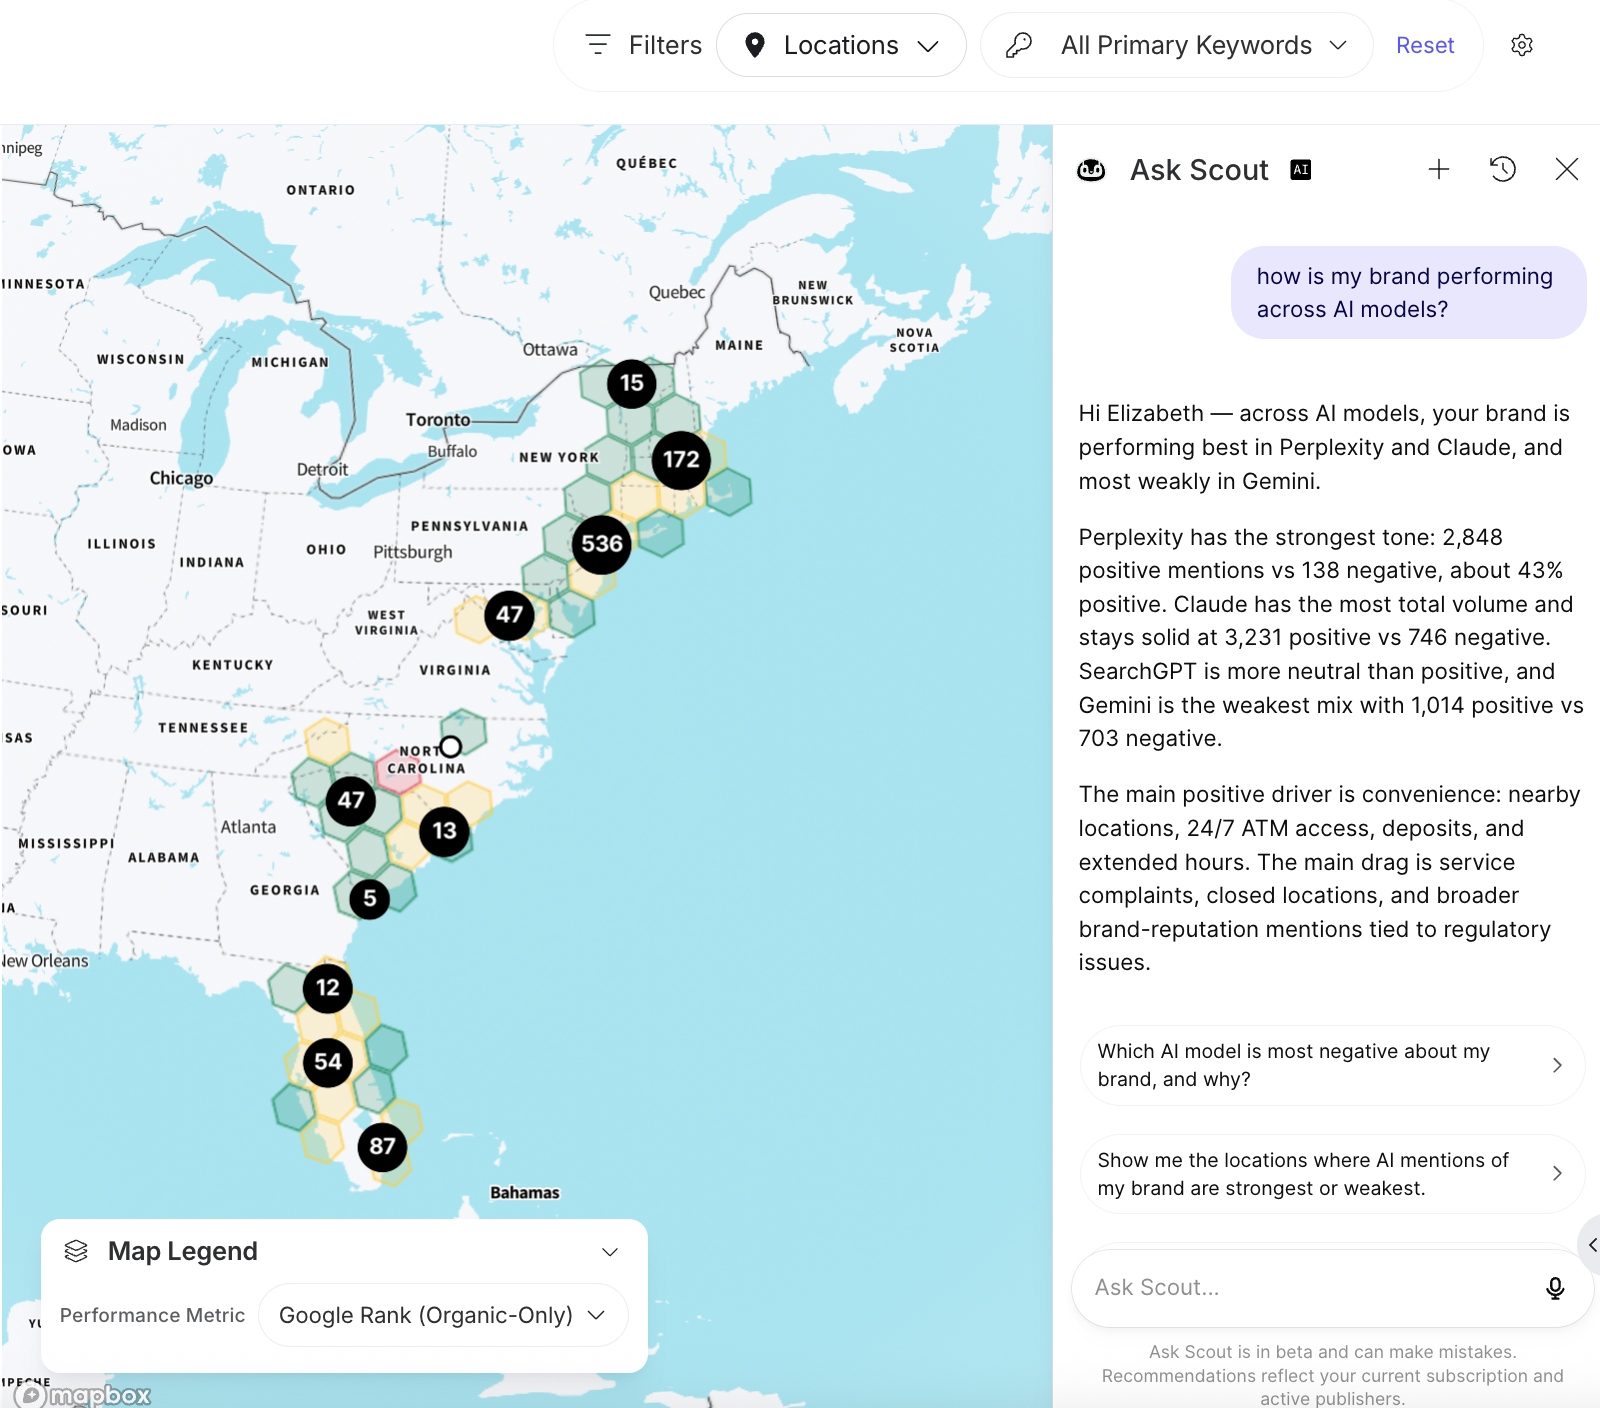Click the AI badge beside Ask Scout
This screenshot has width=1600, height=1408.
tap(1300, 170)
